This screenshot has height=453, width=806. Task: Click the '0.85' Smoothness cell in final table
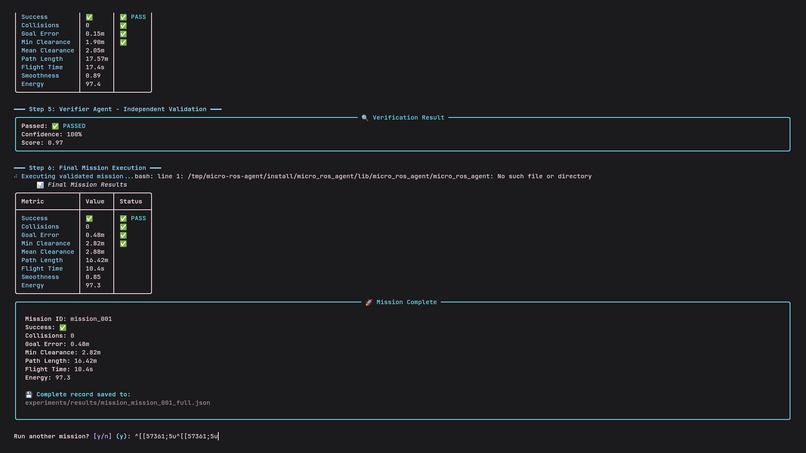[x=93, y=277]
